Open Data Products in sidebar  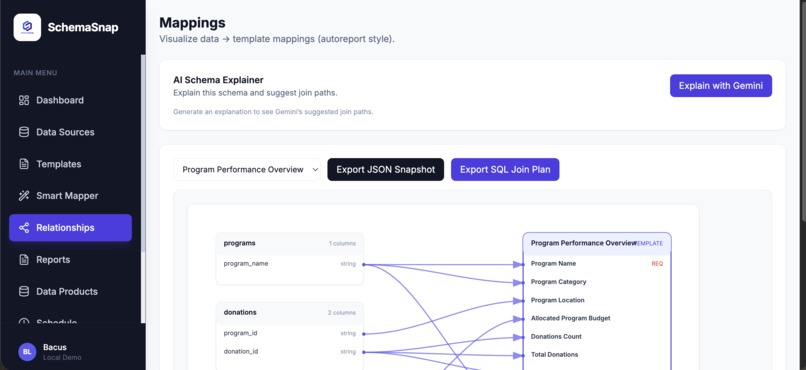pos(70,291)
